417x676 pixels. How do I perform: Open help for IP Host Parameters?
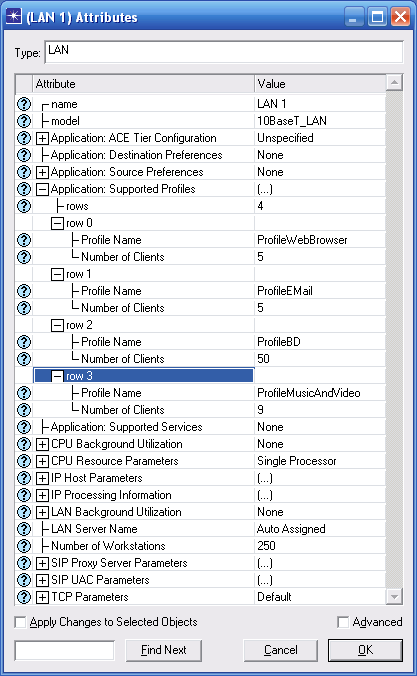[24, 478]
